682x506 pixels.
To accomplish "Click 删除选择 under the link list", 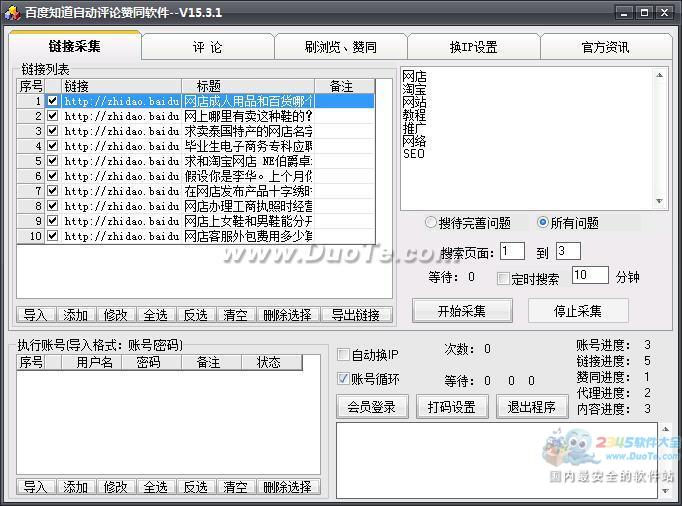I will point(288,315).
